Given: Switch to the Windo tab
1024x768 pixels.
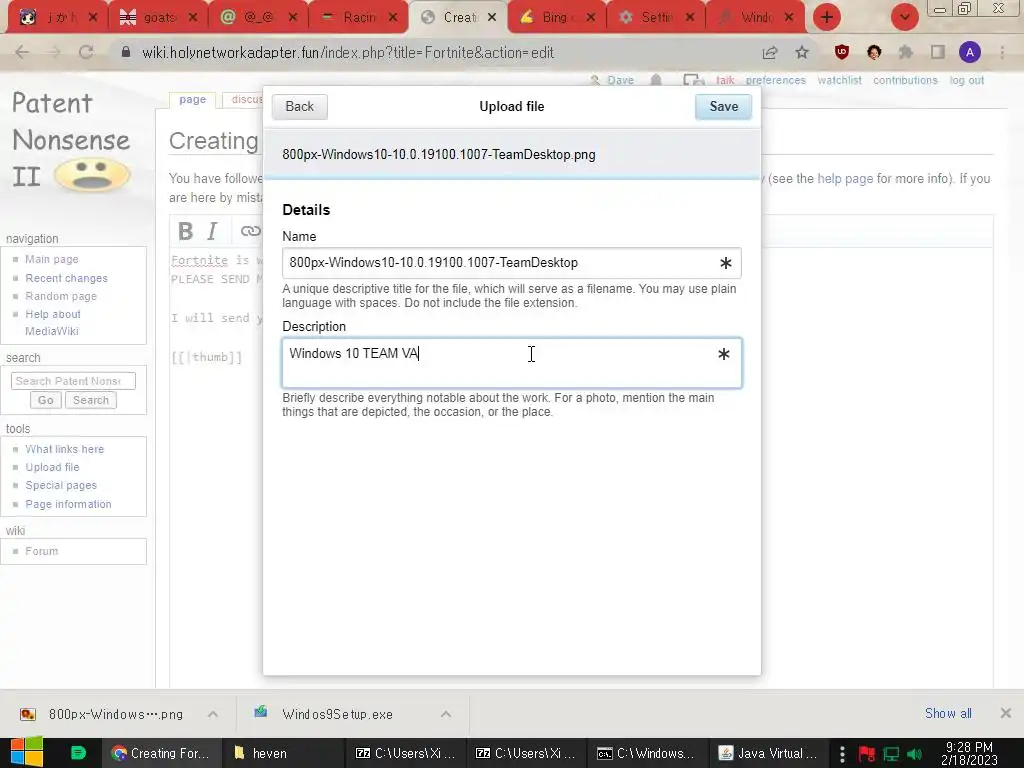Looking at the screenshot, I should pyautogui.click(x=755, y=18).
